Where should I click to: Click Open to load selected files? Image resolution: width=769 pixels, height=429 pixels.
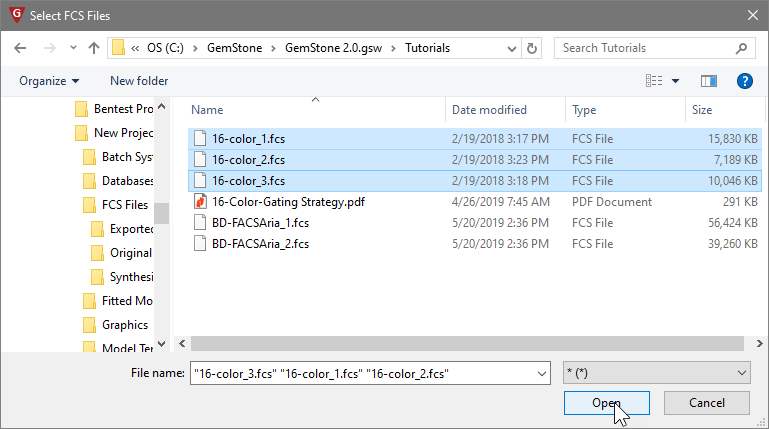pyautogui.click(x=607, y=403)
